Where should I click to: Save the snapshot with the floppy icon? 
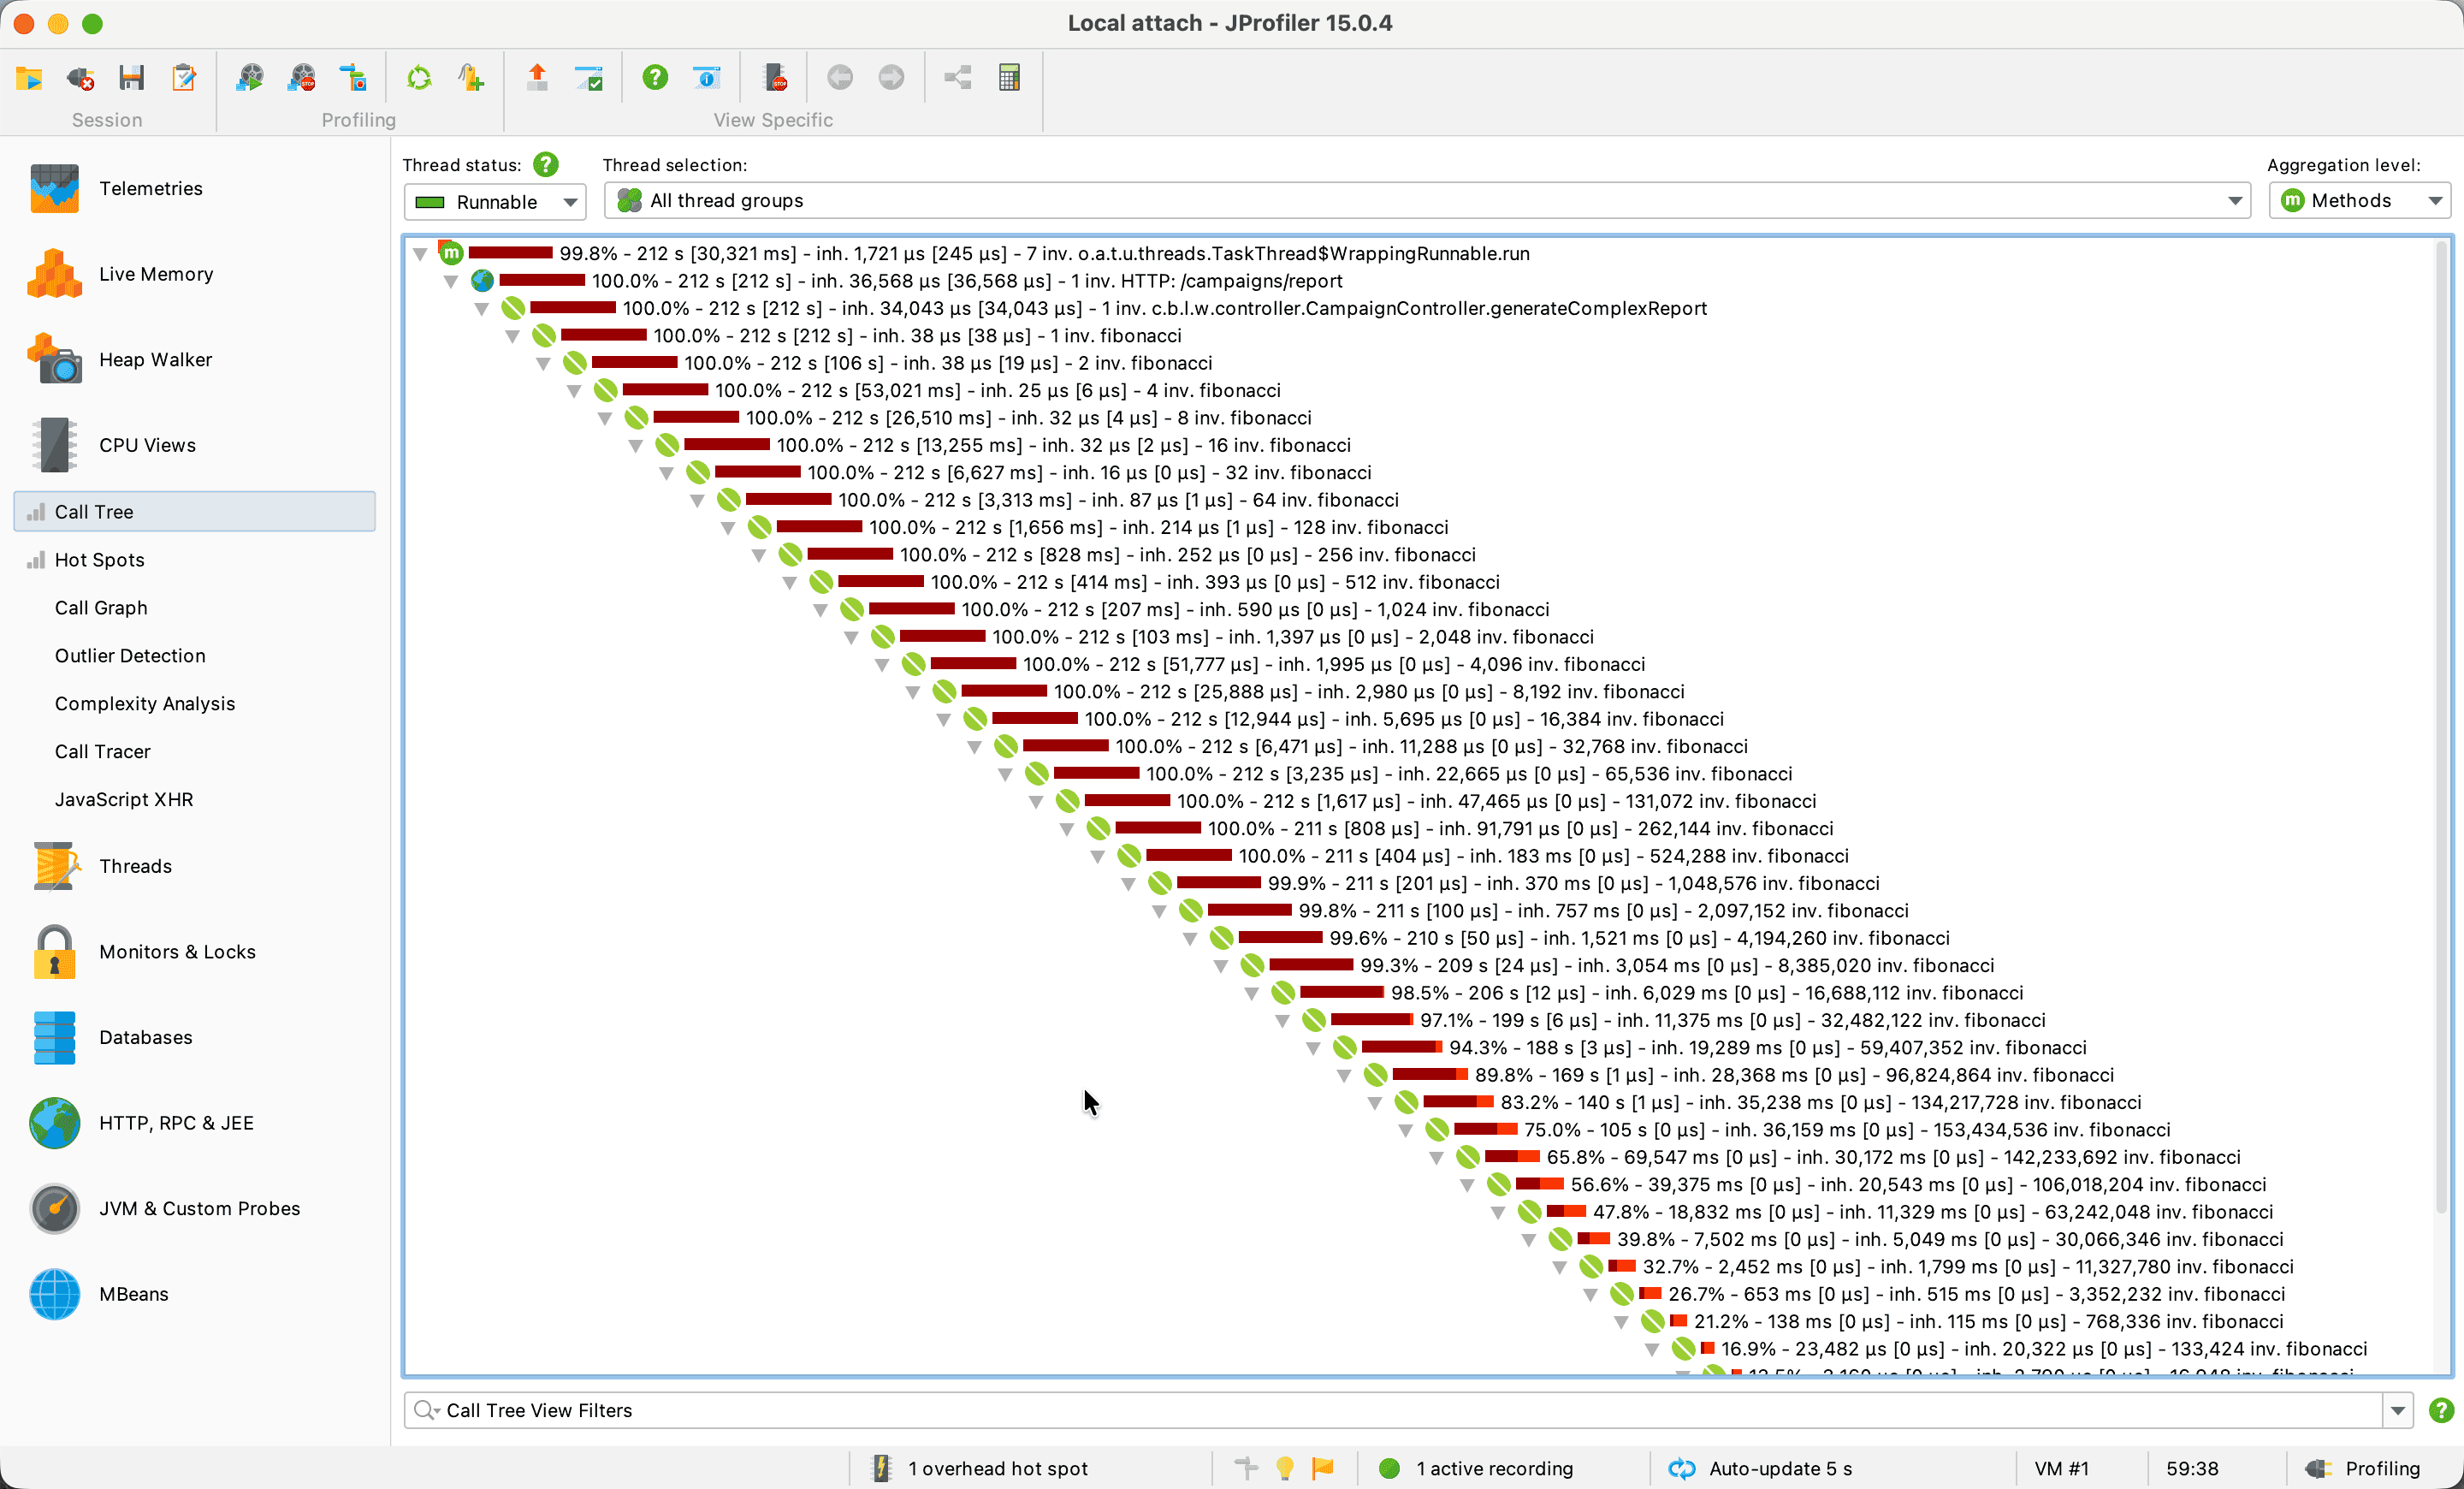pos(132,77)
